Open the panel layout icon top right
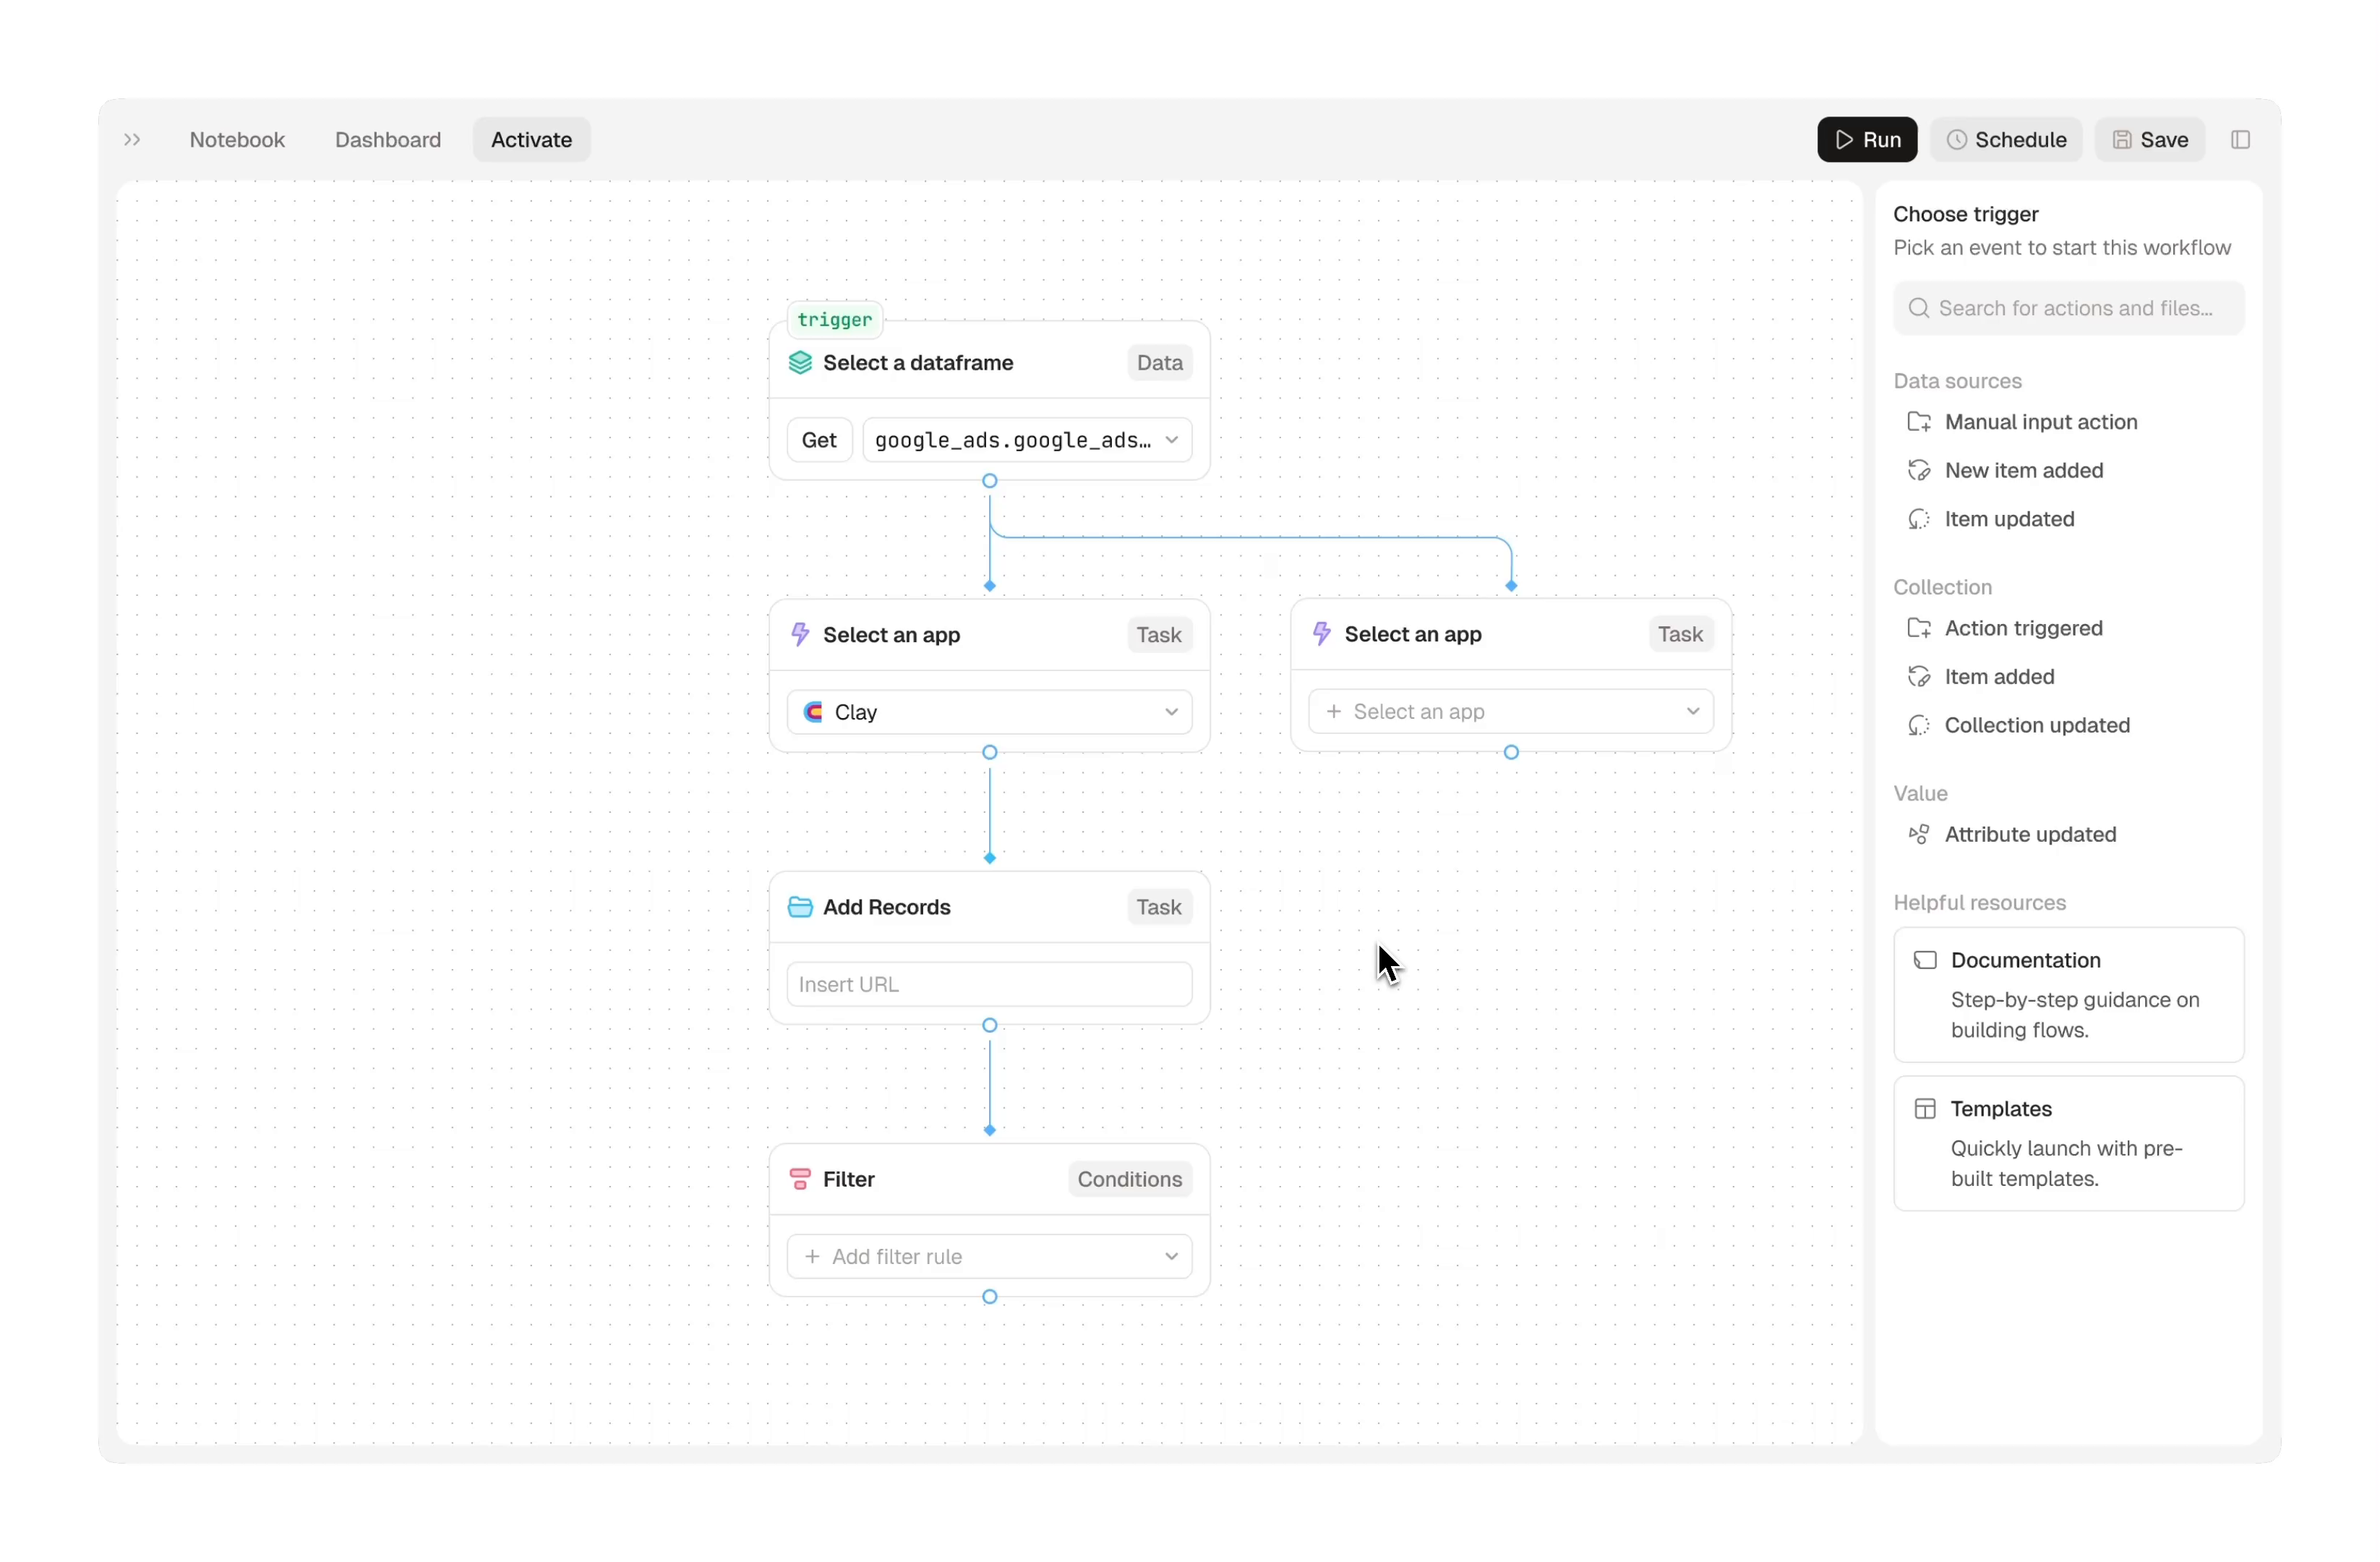 click(2241, 139)
